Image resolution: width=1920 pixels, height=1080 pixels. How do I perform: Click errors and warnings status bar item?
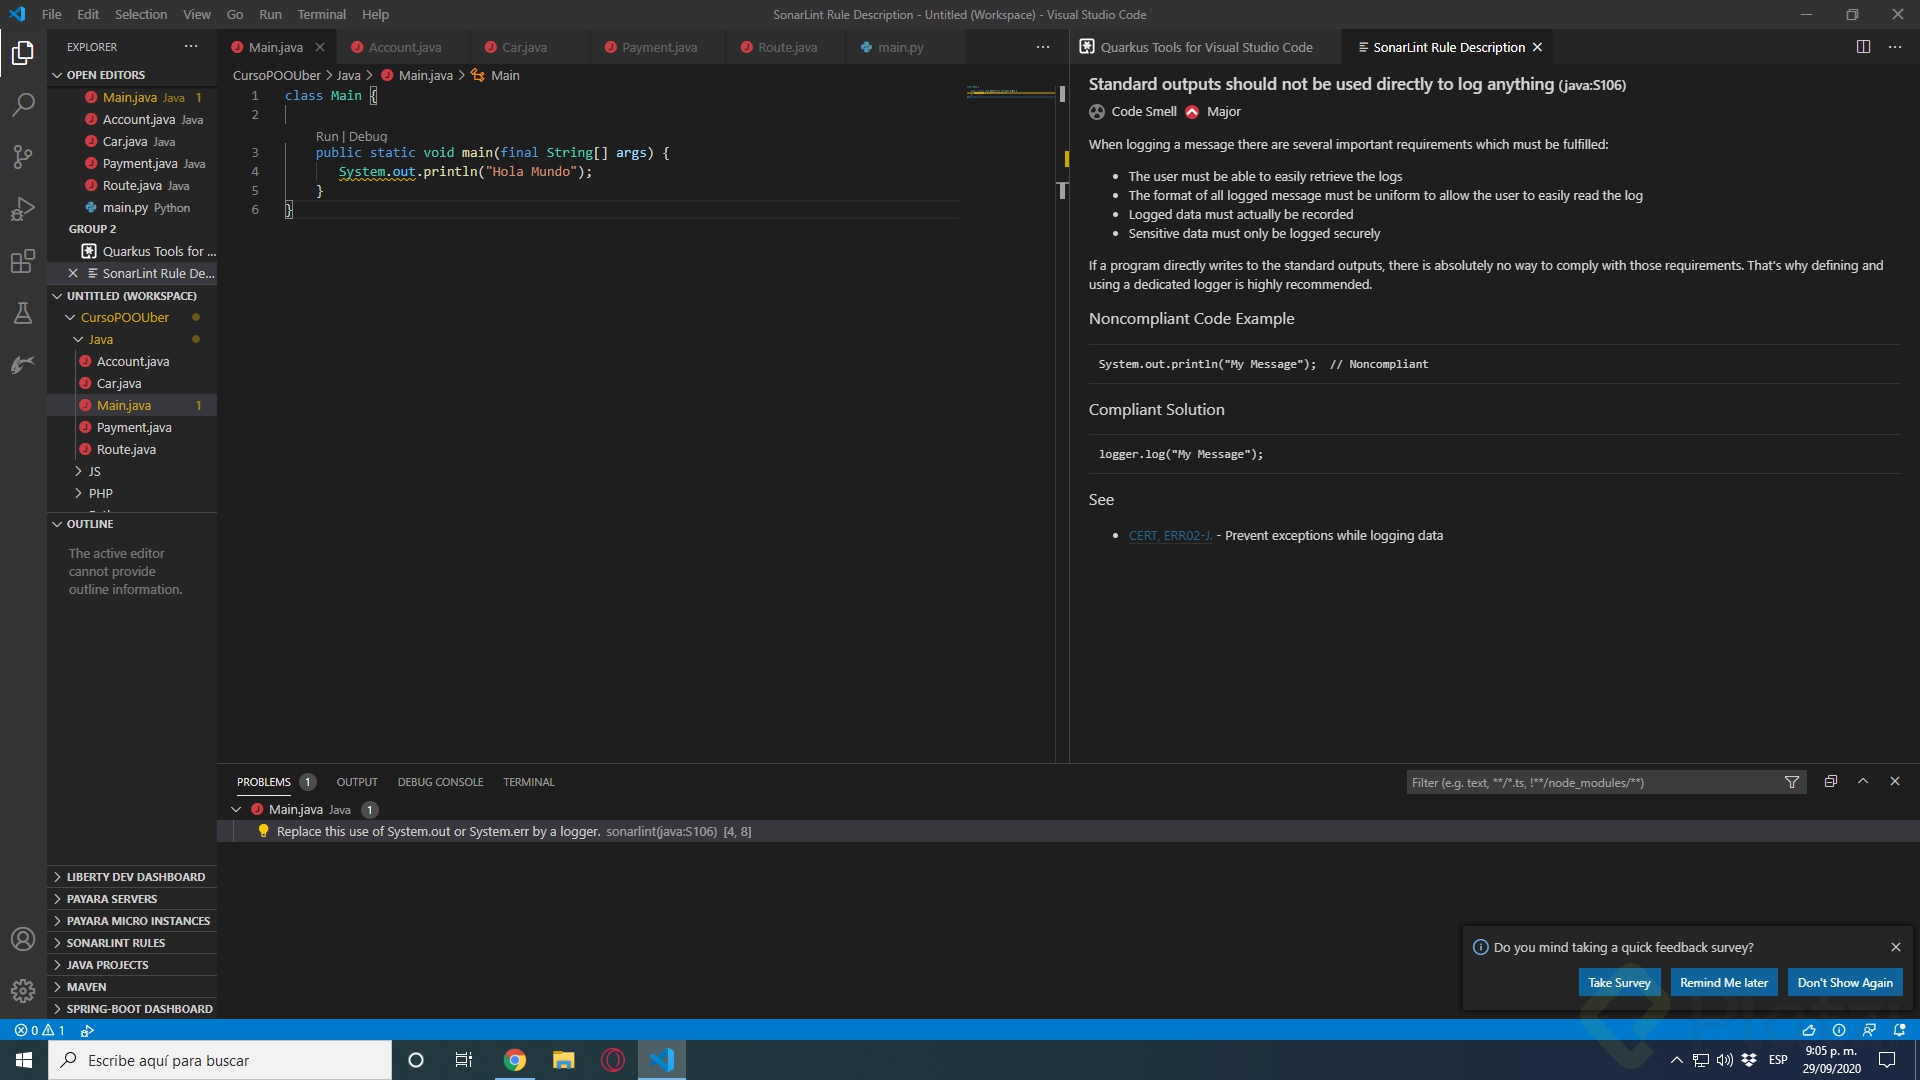click(x=40, y=1030)
